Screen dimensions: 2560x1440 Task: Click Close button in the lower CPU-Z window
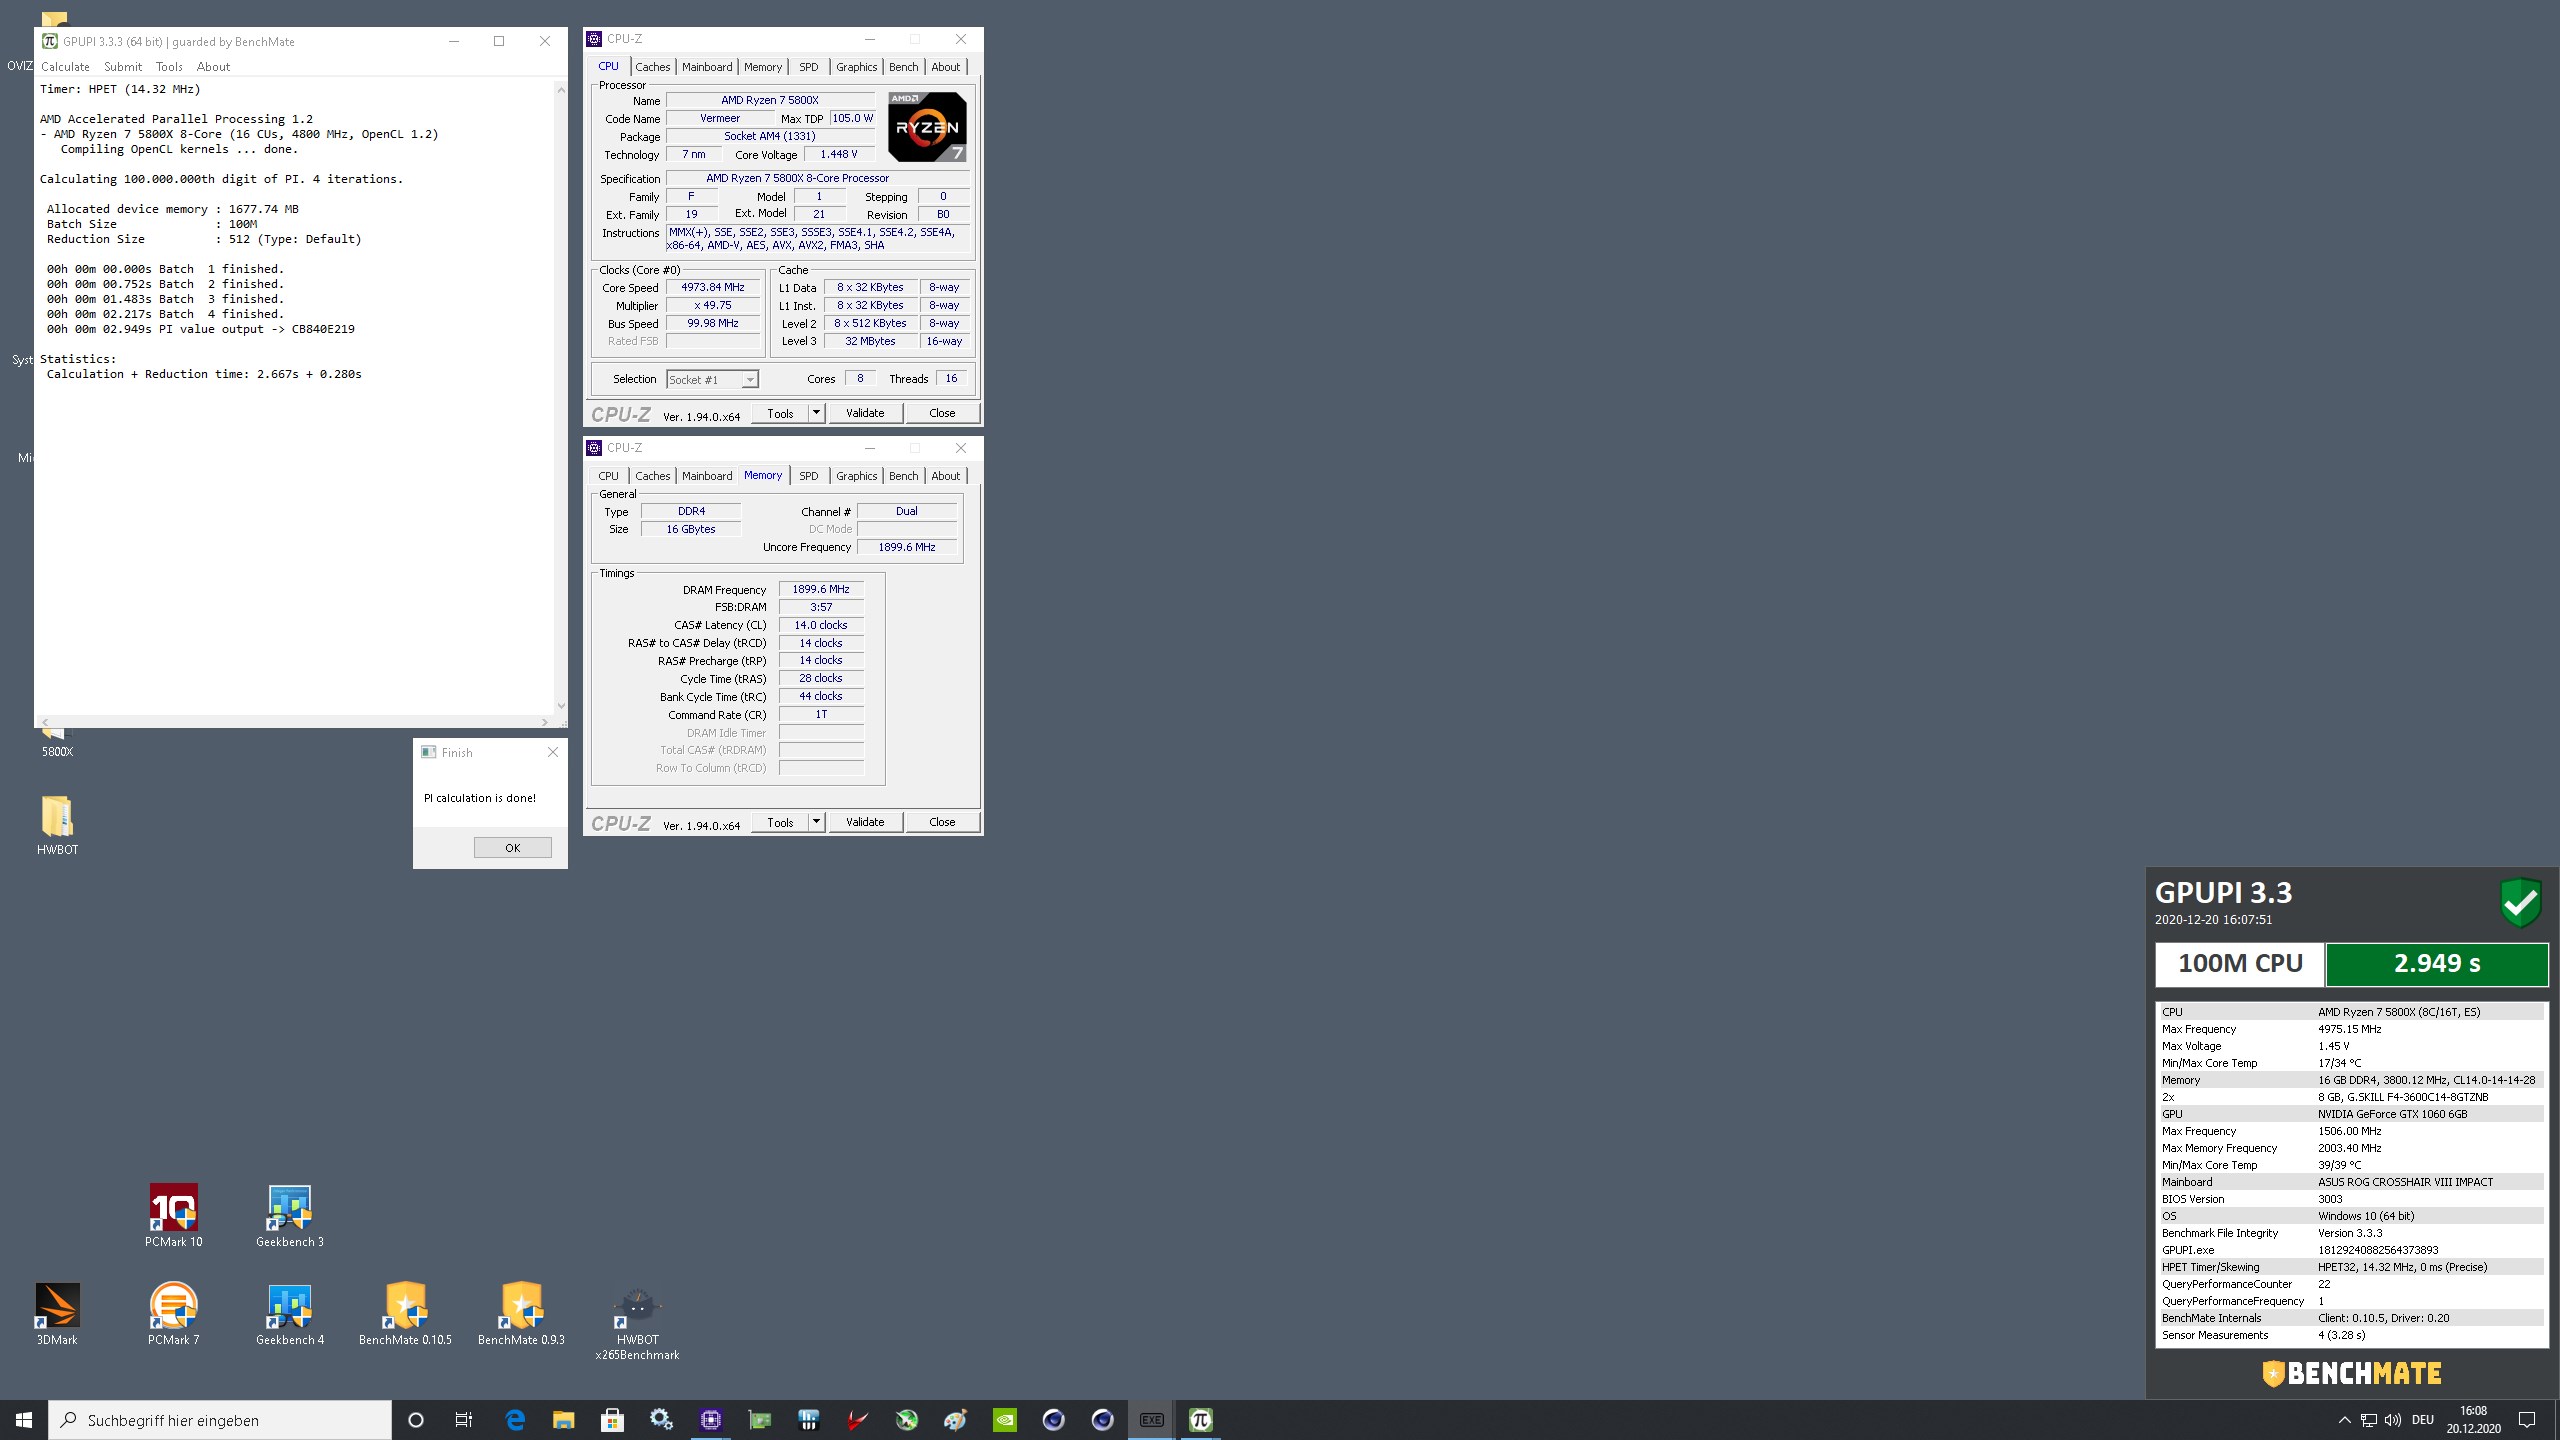tap(942, 822)
